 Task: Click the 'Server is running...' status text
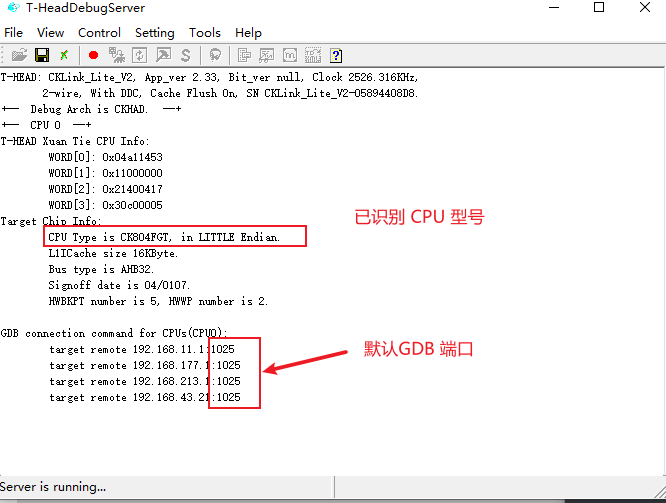tap(53, 487)
